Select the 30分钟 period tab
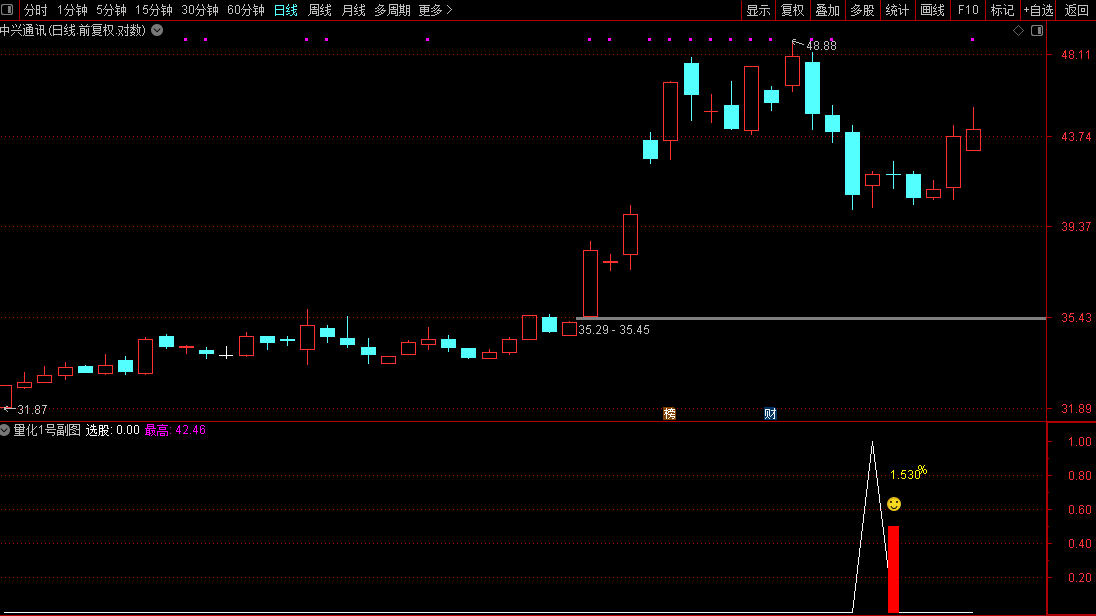 click(200, 10)
